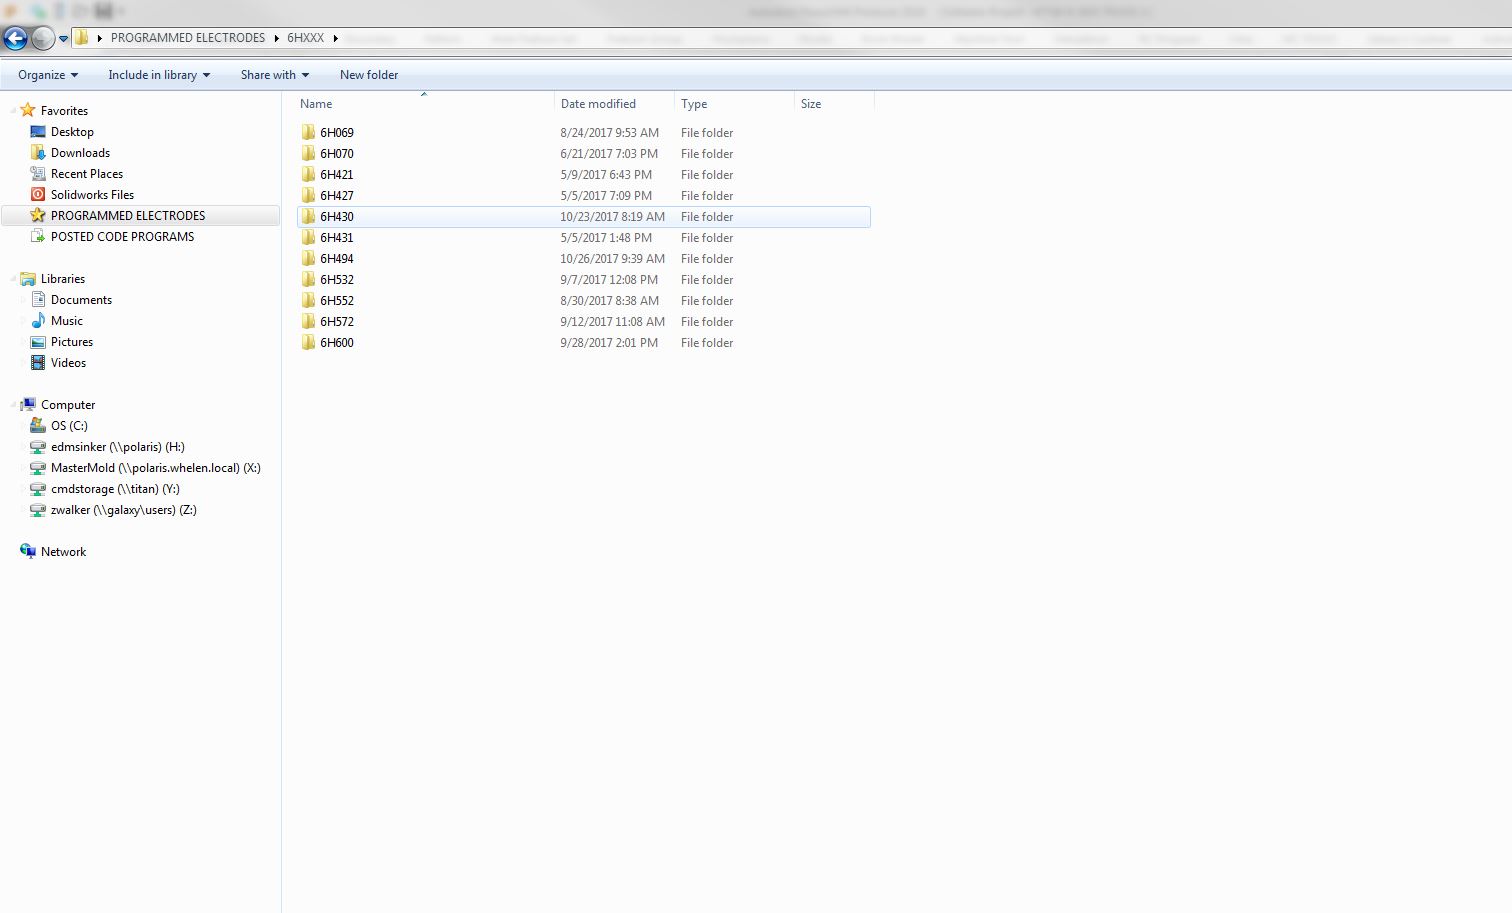
Task: Open the Pictures library
Action: click(x=72, y=341)
